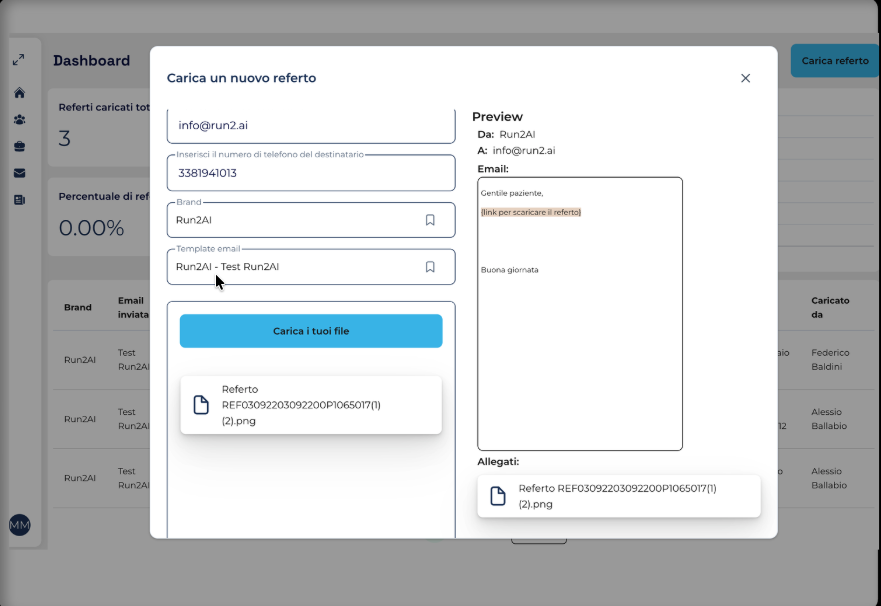Open the users group icon in sidebar

[x=19, y=120]
